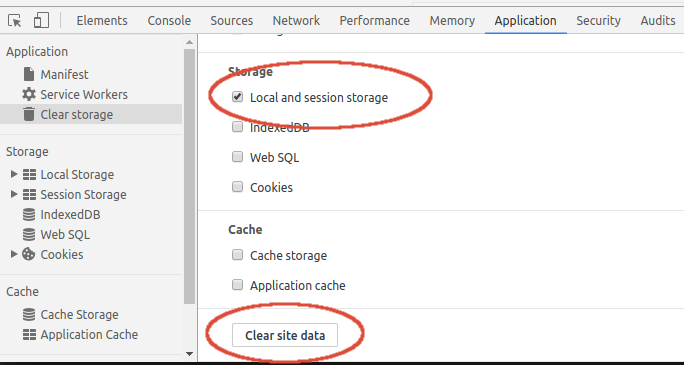Click the Clear storage trash icon
This screenshot has width=684, height=365.
pos(29,114)
